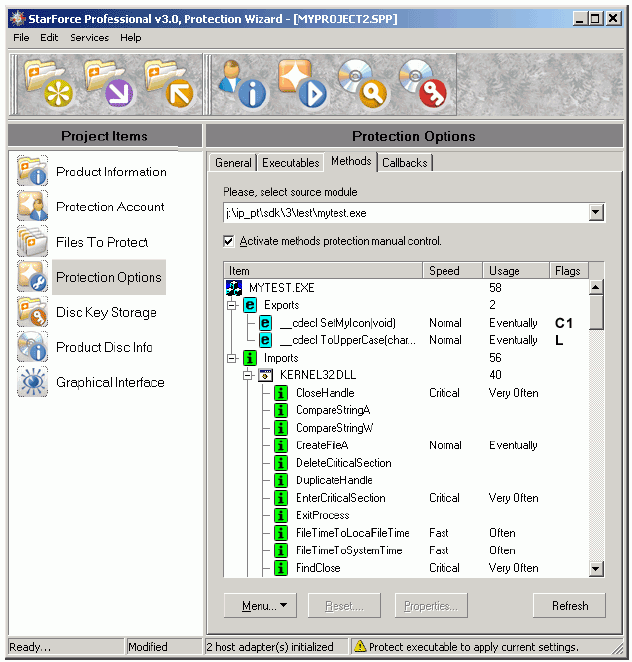
Task: Click the disc key toolbar icon
Action: (423, 84)
